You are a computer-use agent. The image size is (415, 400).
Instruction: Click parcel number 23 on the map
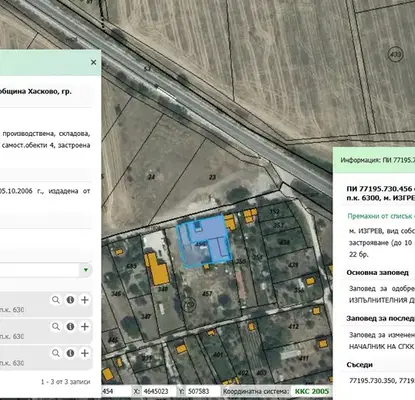(212, 177)
